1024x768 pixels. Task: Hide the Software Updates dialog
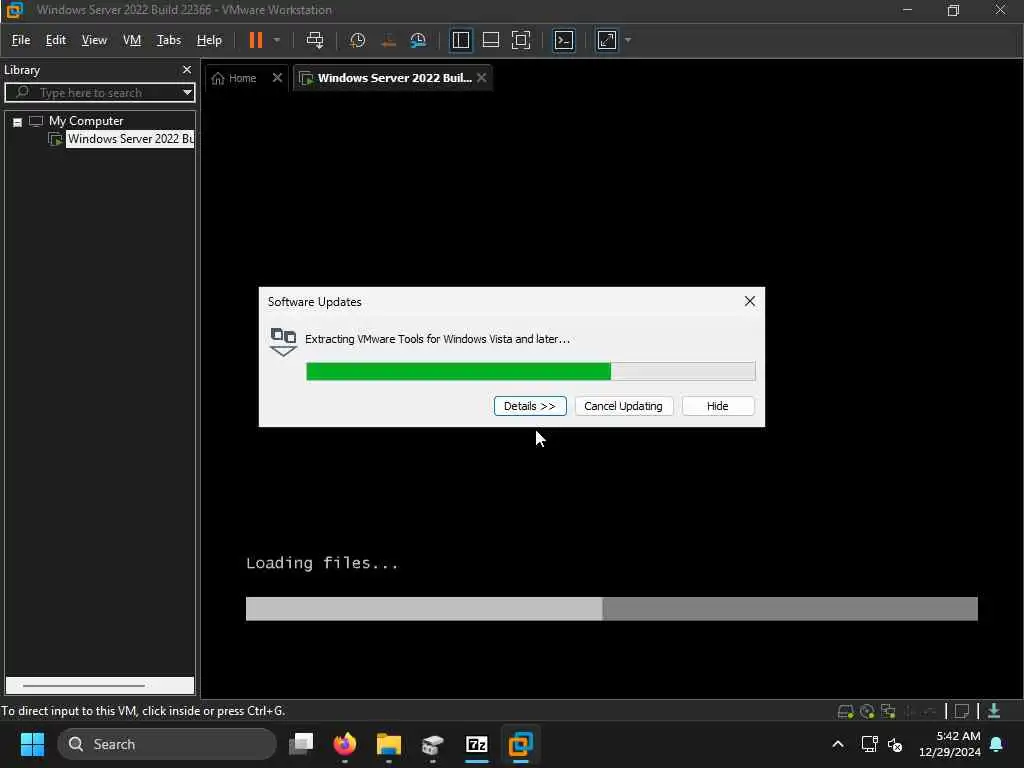717,406
